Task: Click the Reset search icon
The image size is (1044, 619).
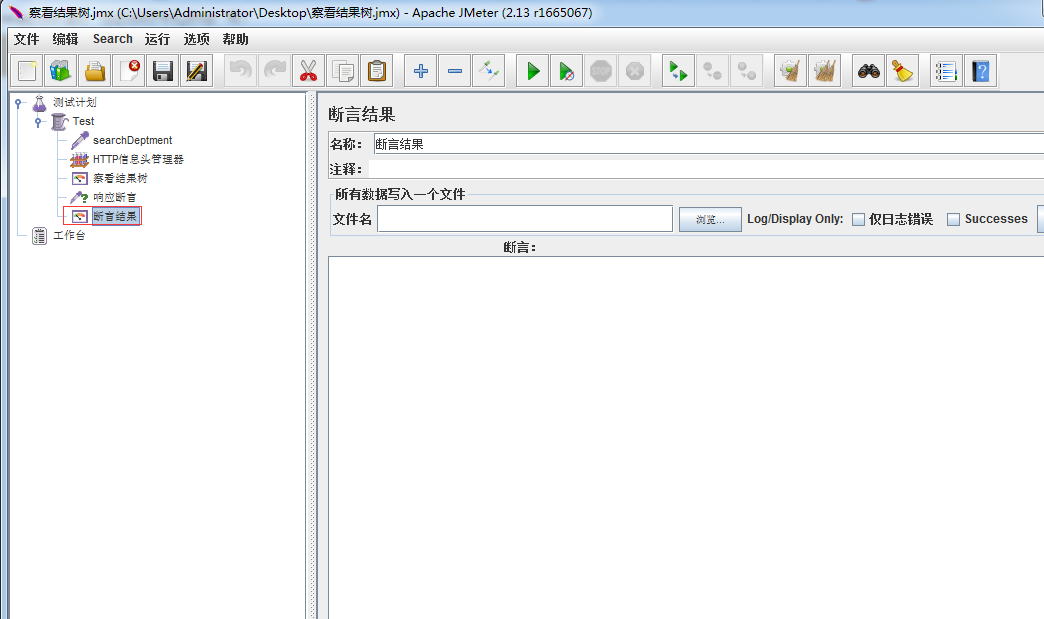Action: 903,71
